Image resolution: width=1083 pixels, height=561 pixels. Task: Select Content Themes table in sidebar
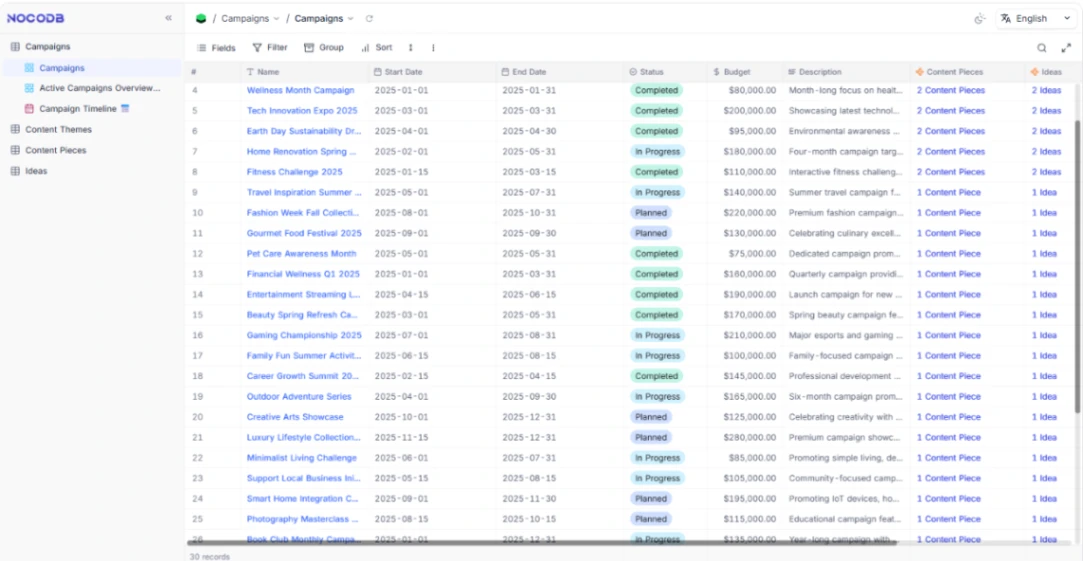58,129
